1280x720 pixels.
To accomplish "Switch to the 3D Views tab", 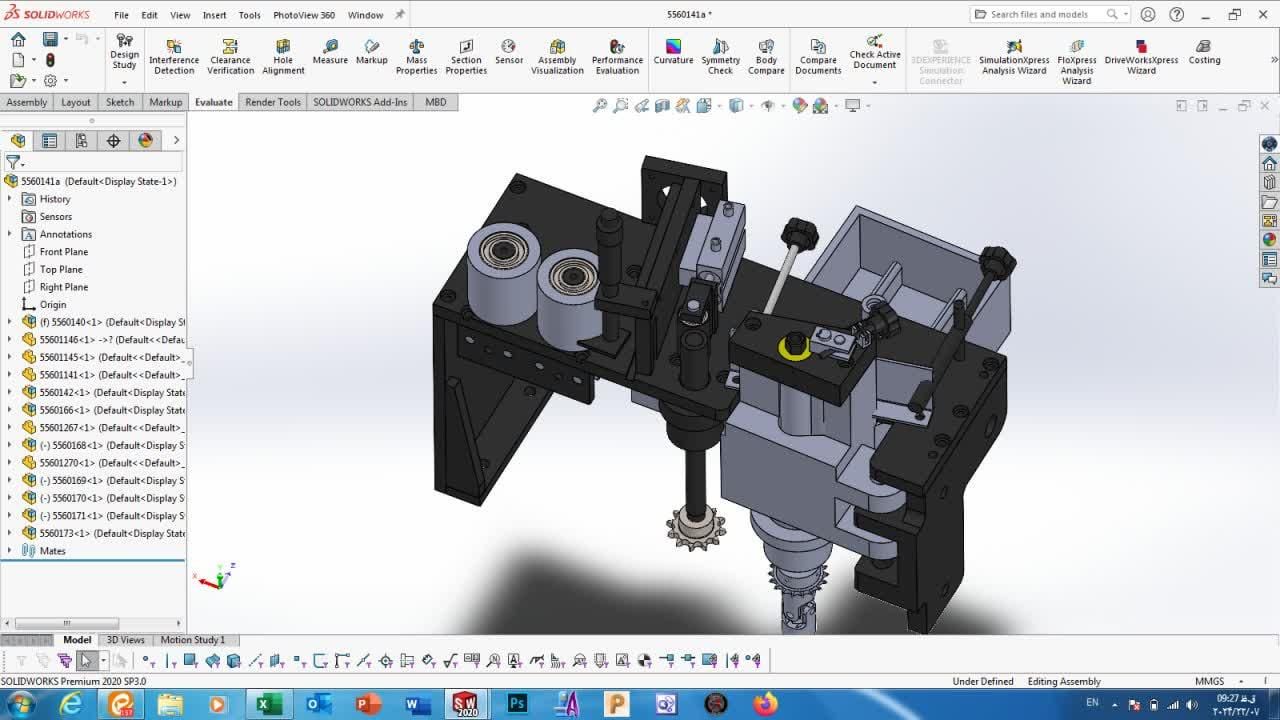I will click(x=125, y=640).
